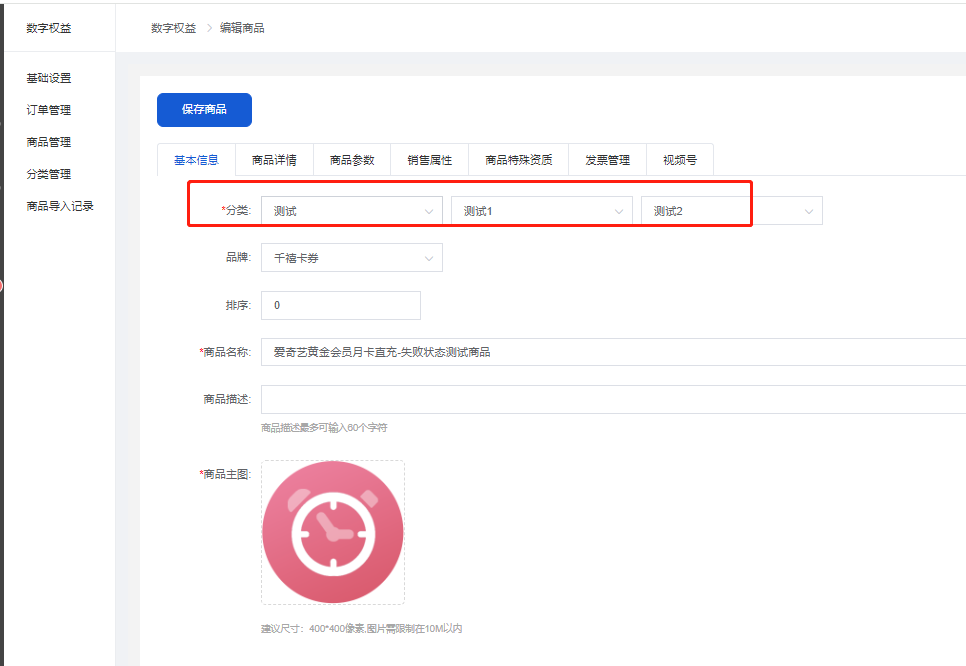Switch to the 基本信息 tab
966x666 pixels.
click(196, 160)
